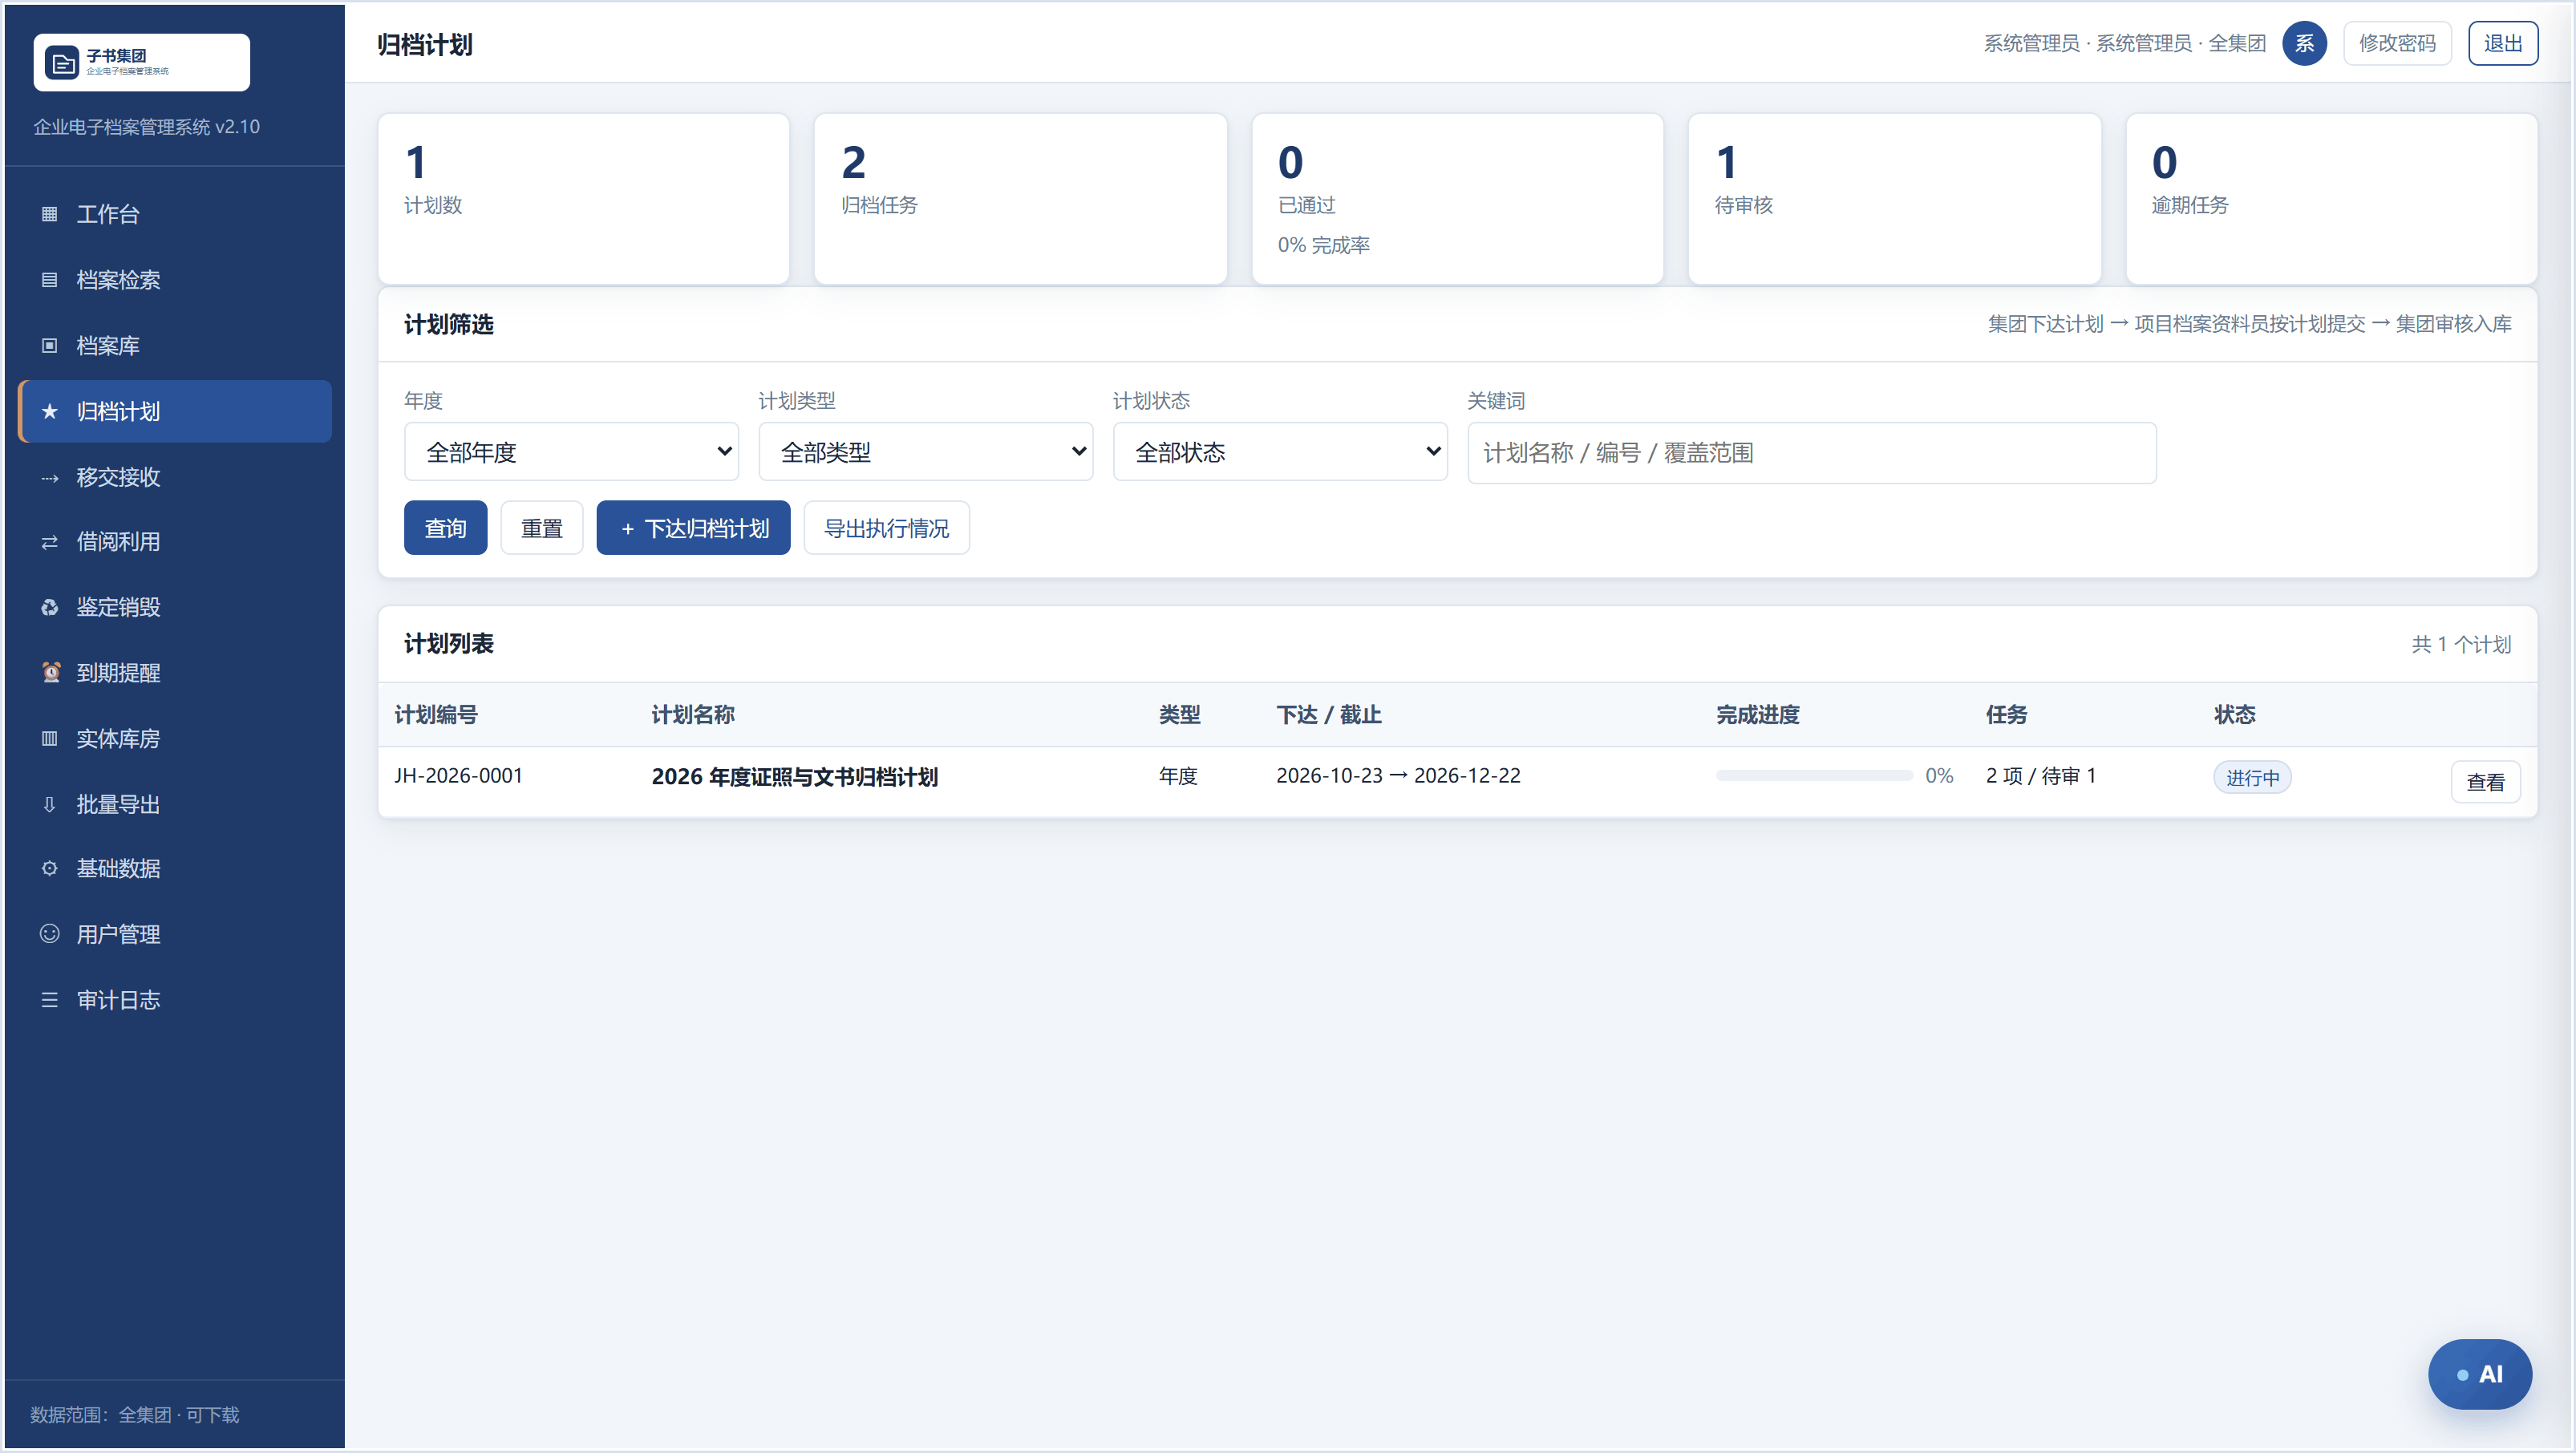Click the gear icon beside 基础数据
The height and width of the screenshot is (1453, 2576).
click(x=49, y=869)
